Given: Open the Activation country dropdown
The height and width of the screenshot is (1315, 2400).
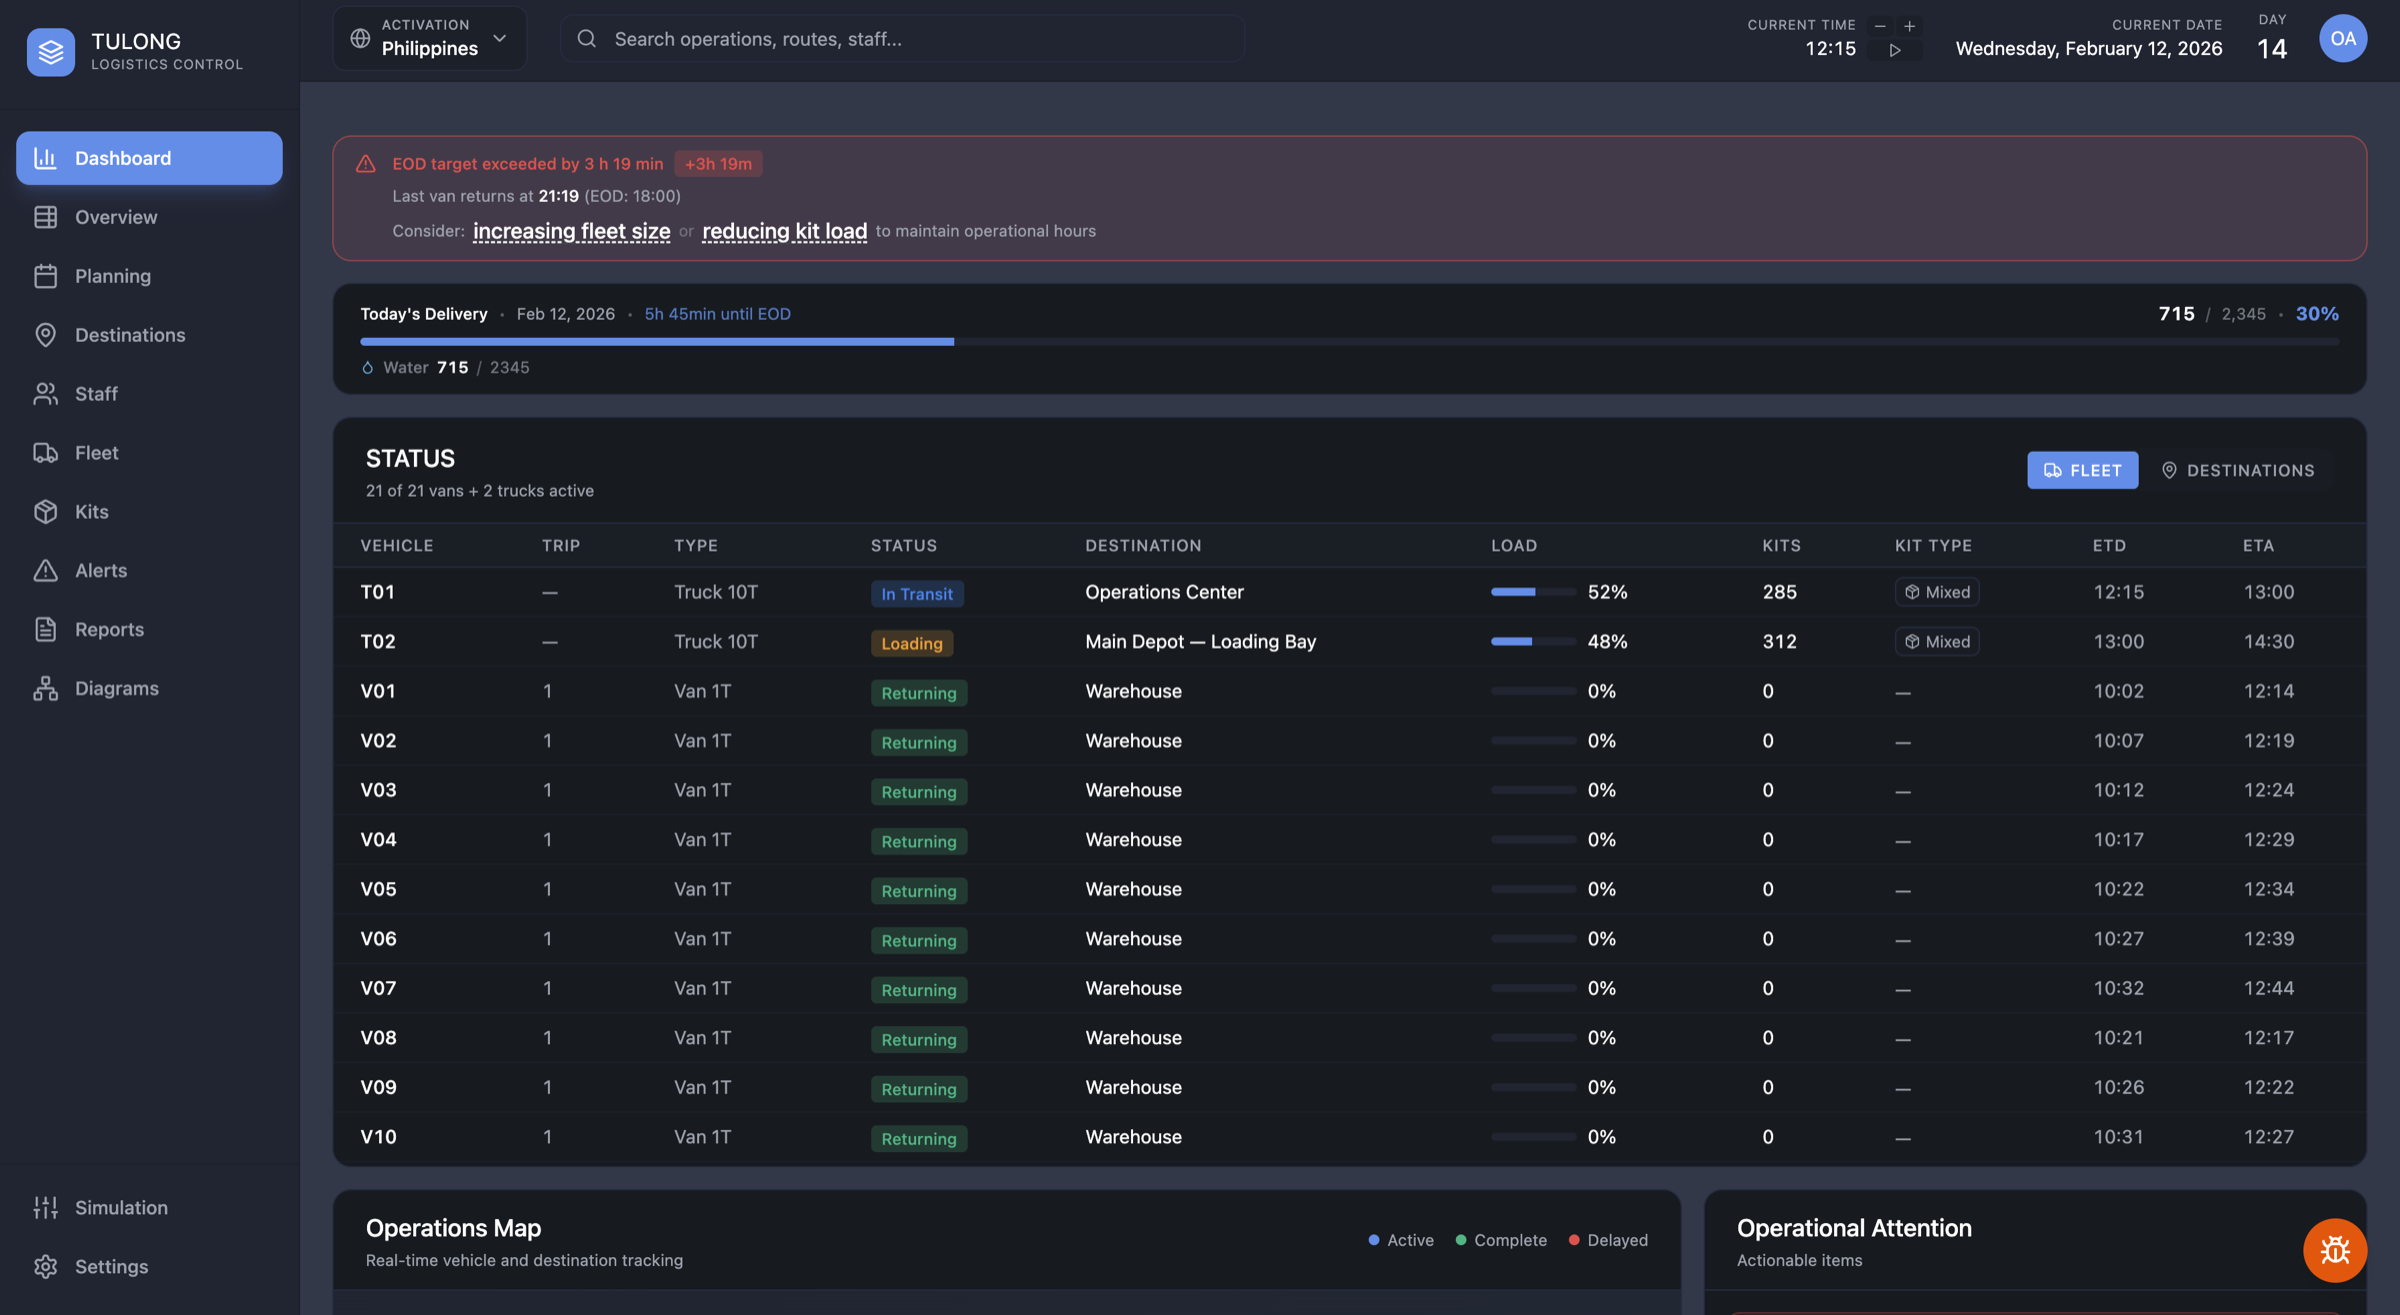Looking at the screenshot, I should point(429,38).
